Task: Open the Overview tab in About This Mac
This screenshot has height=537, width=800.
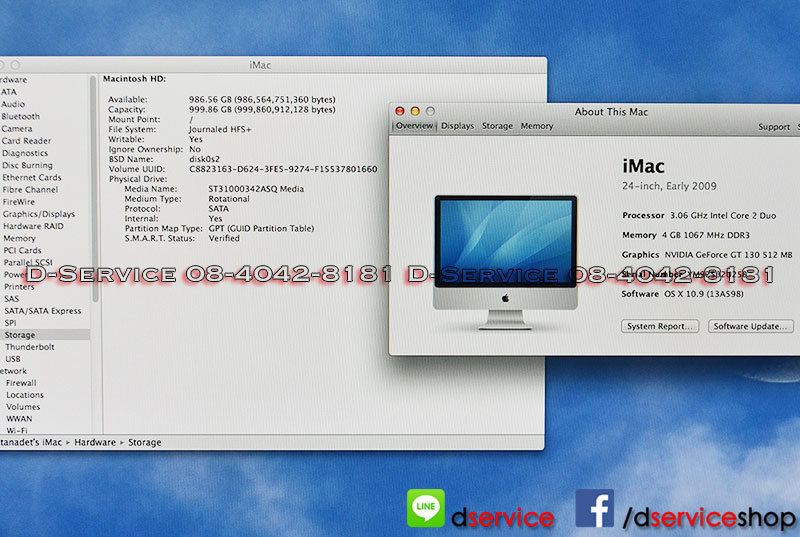Action: [414, 125]
